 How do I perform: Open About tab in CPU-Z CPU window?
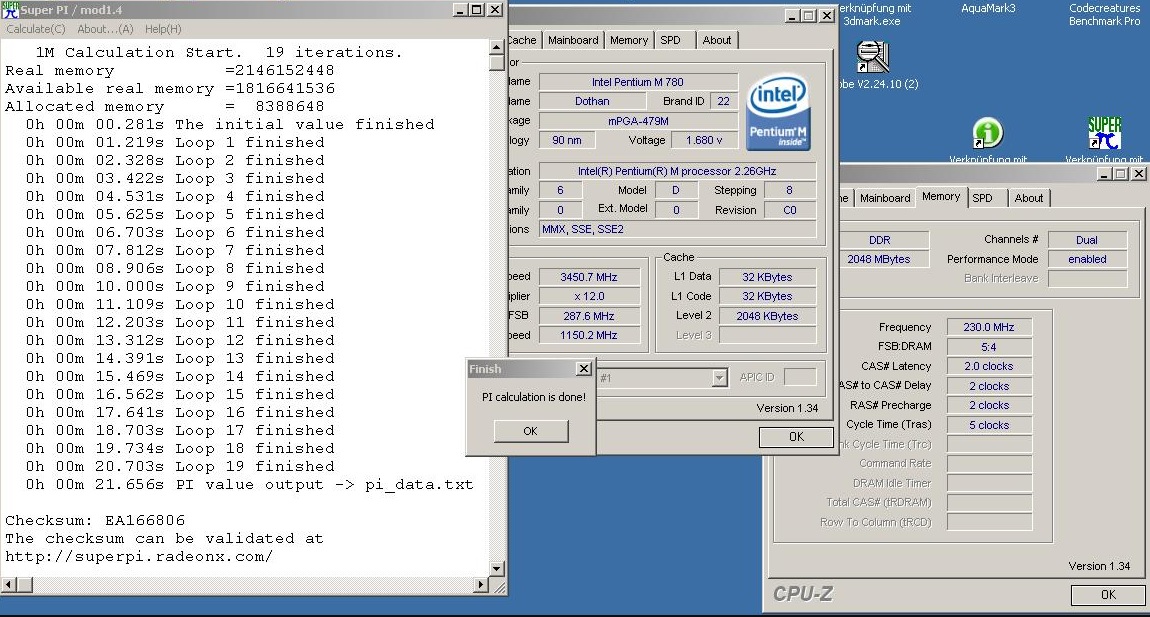[x=717, y=40]
